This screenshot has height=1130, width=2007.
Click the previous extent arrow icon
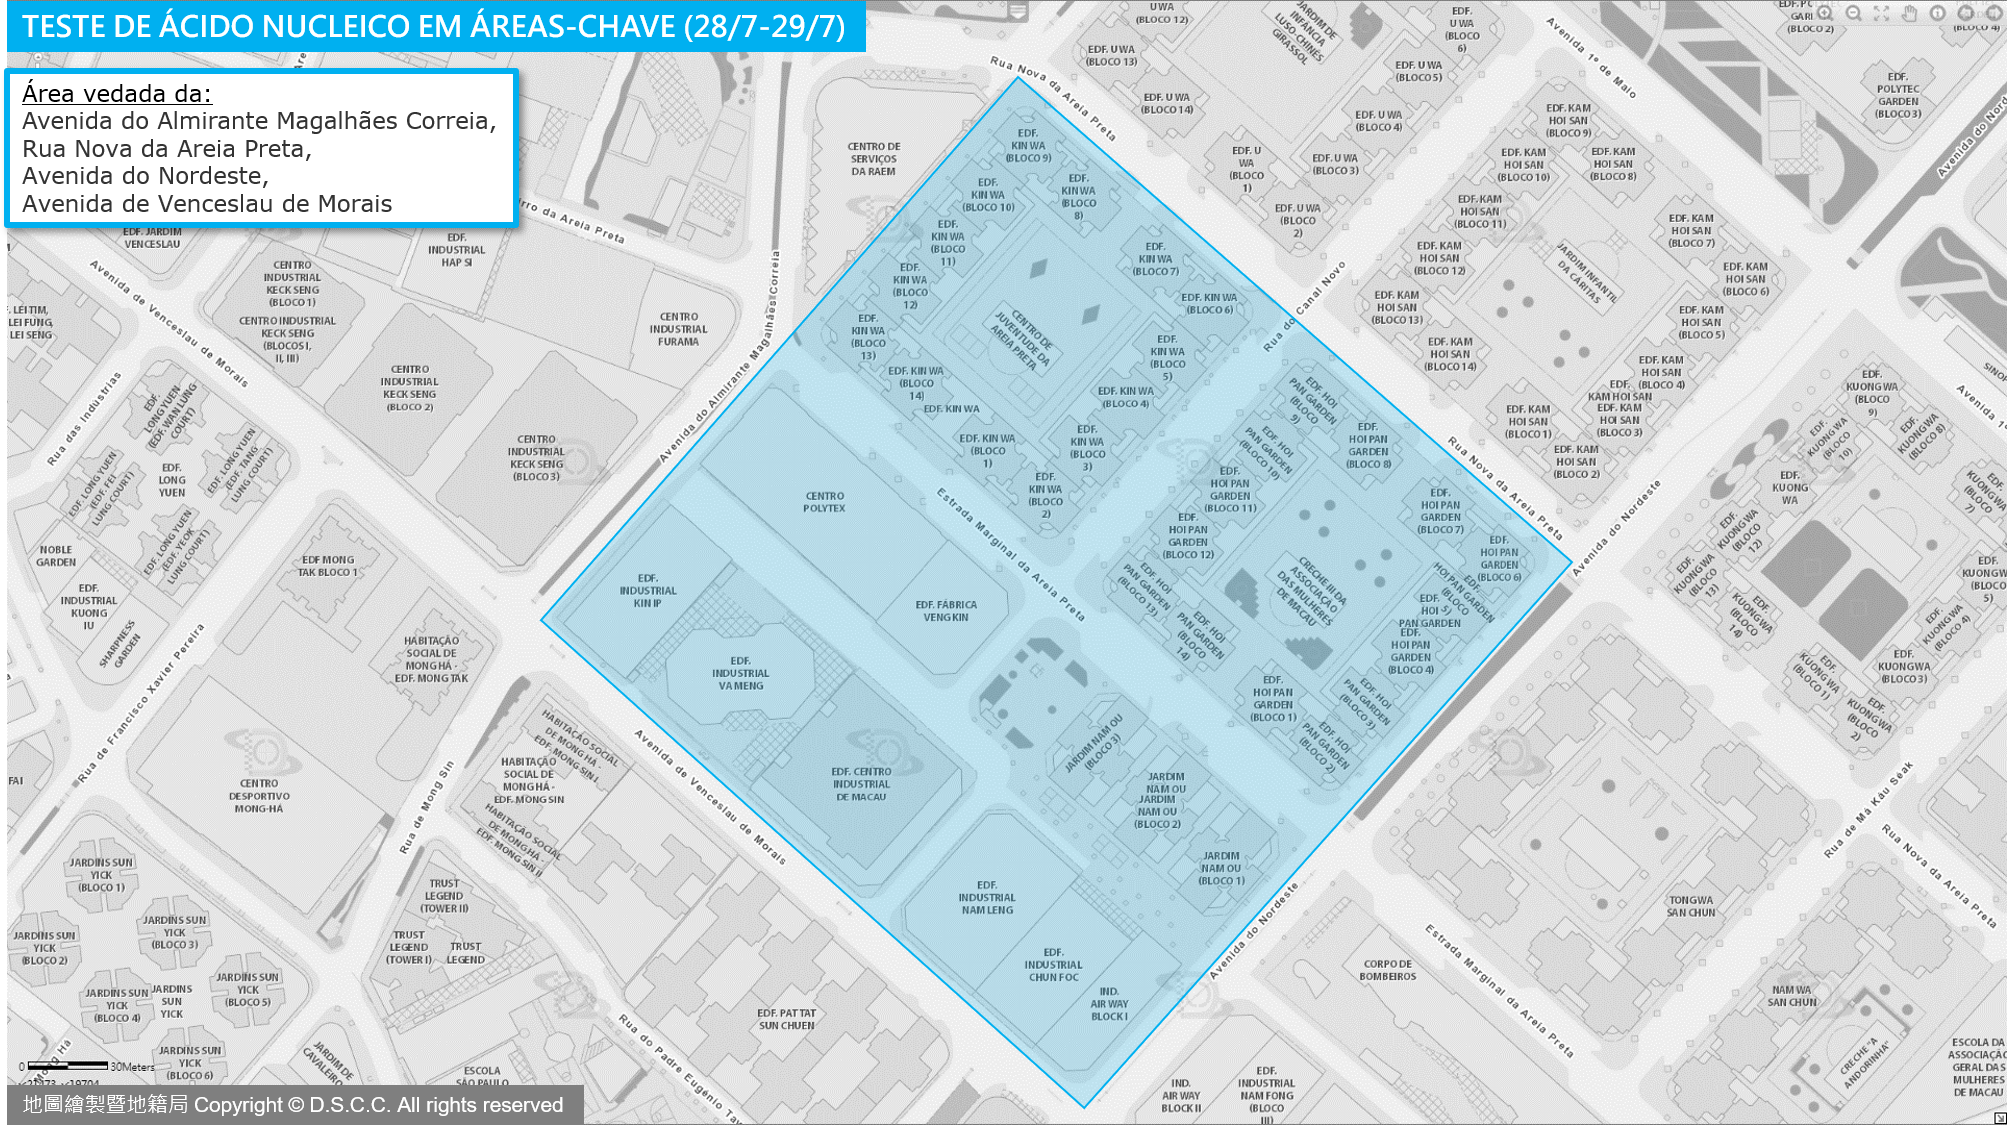1966,13
